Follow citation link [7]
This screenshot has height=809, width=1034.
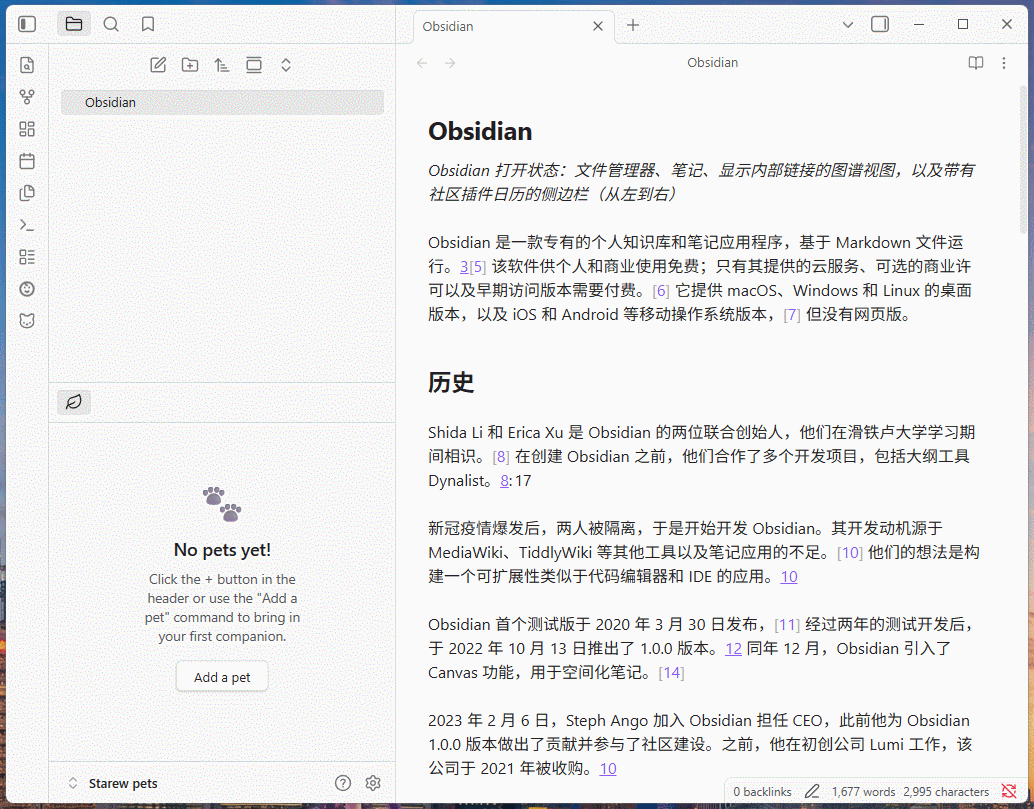click(x=792, y=315)
